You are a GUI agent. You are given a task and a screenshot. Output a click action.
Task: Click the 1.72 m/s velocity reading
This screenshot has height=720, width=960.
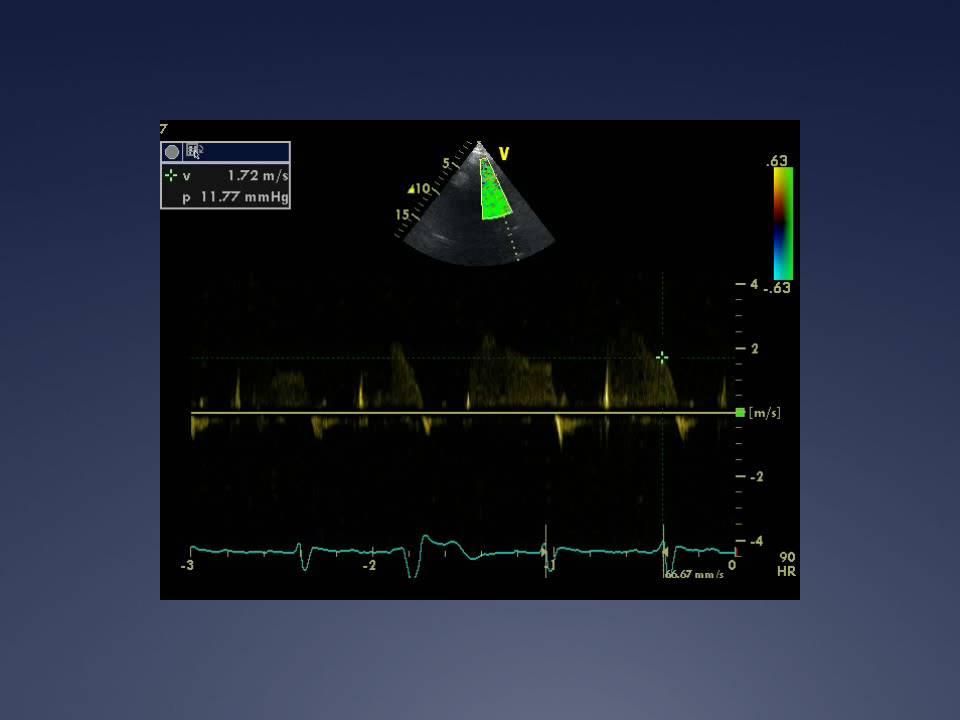pyautogui.click(x=257, y=176)
